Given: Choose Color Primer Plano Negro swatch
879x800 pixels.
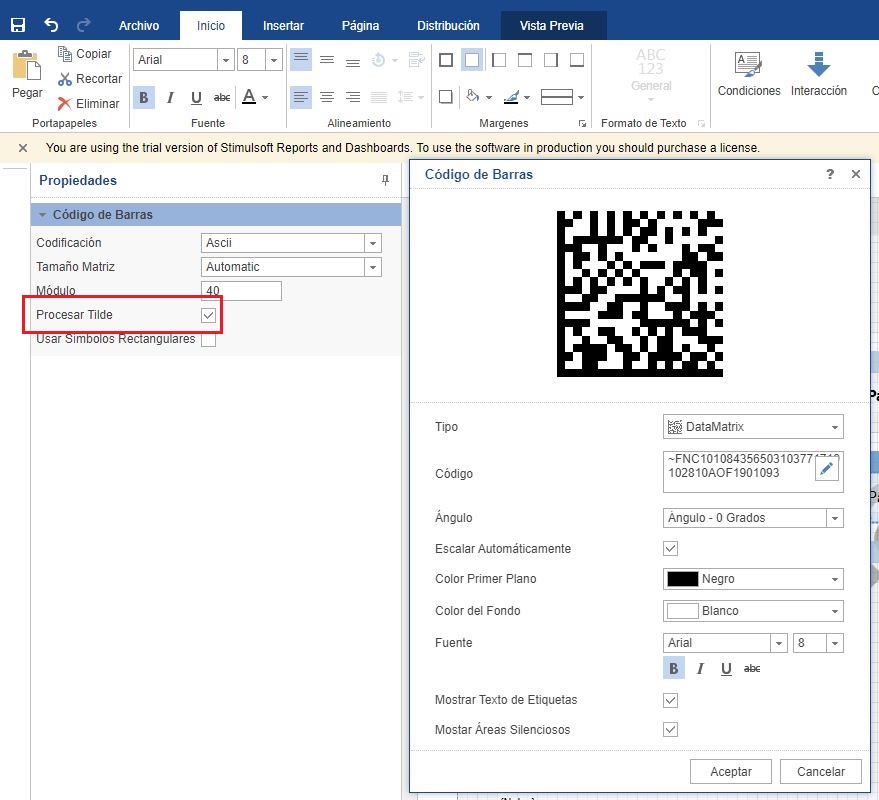Looking at the screenshot, I should (x=683, y=579).
